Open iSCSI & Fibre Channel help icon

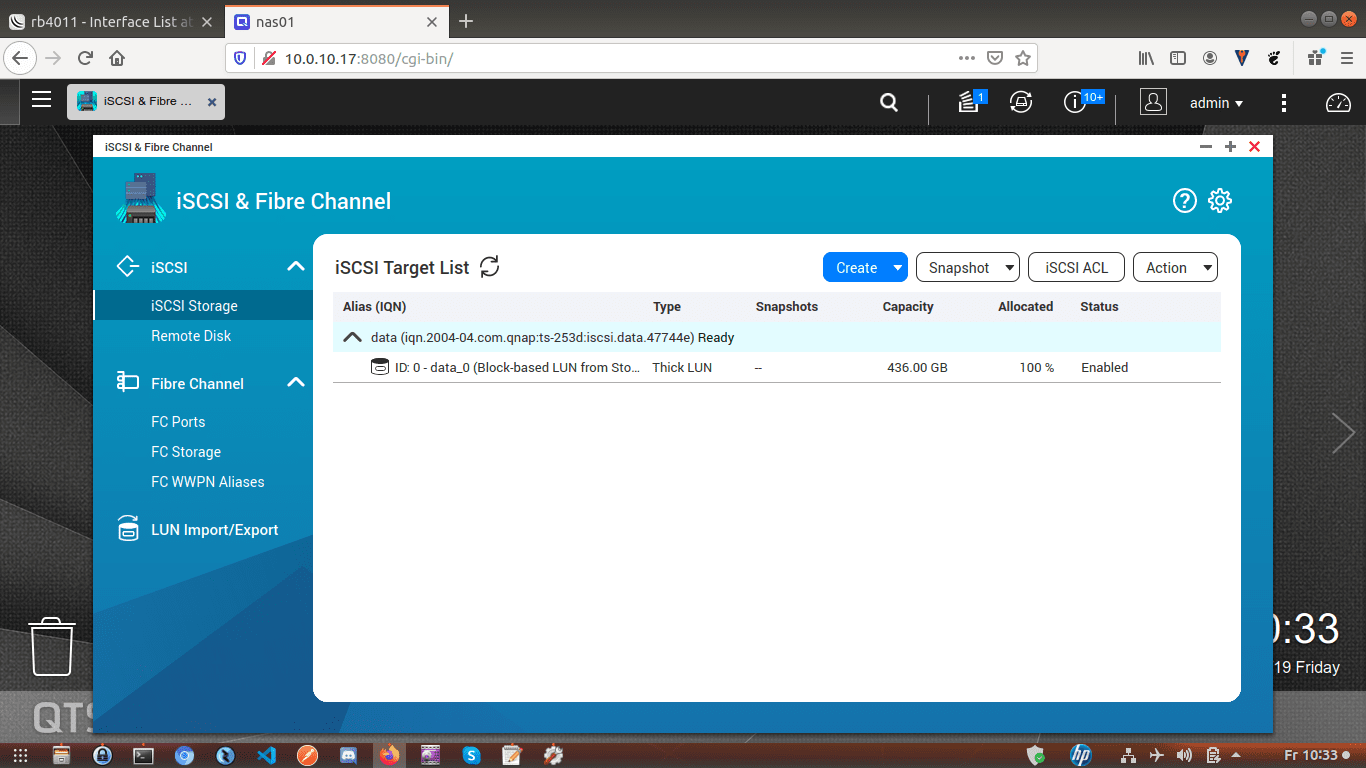1184,201
